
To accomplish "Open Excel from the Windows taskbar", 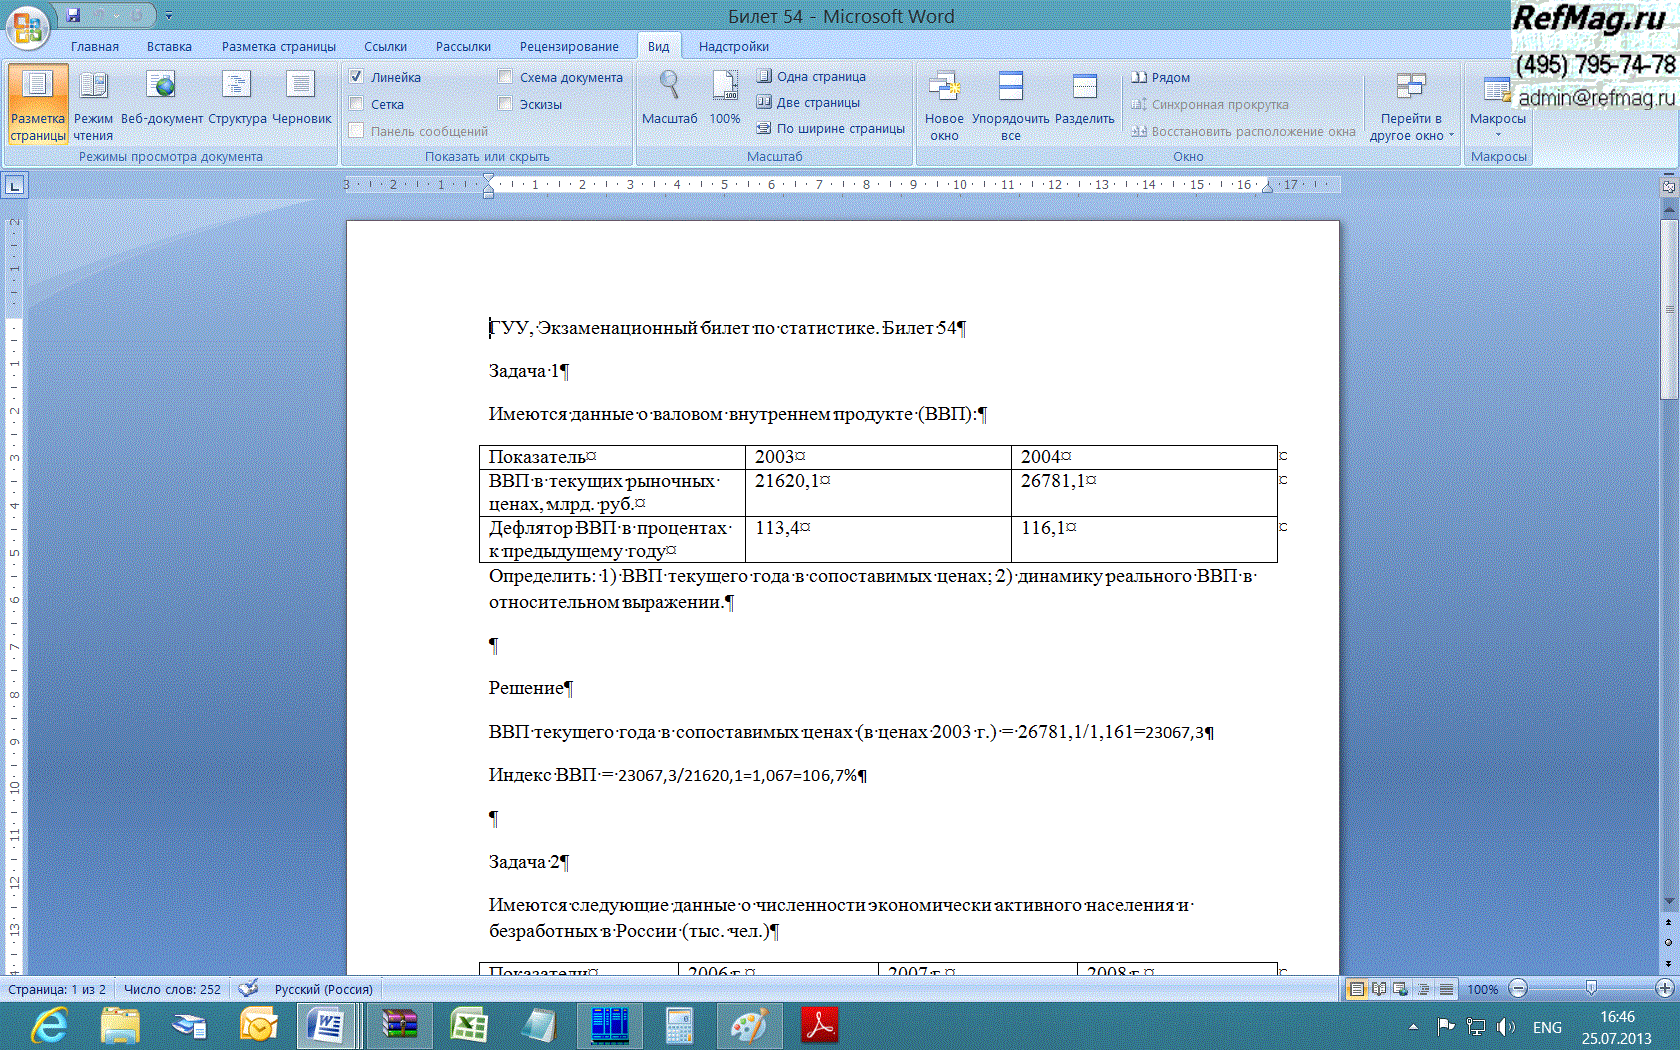I will tap(468, 1026).
